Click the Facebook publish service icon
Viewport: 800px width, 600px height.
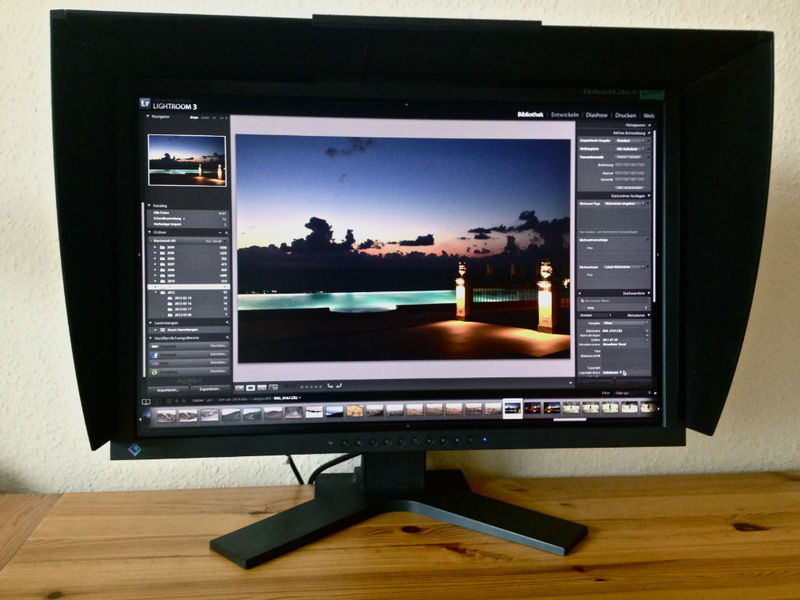coord(155,355)
